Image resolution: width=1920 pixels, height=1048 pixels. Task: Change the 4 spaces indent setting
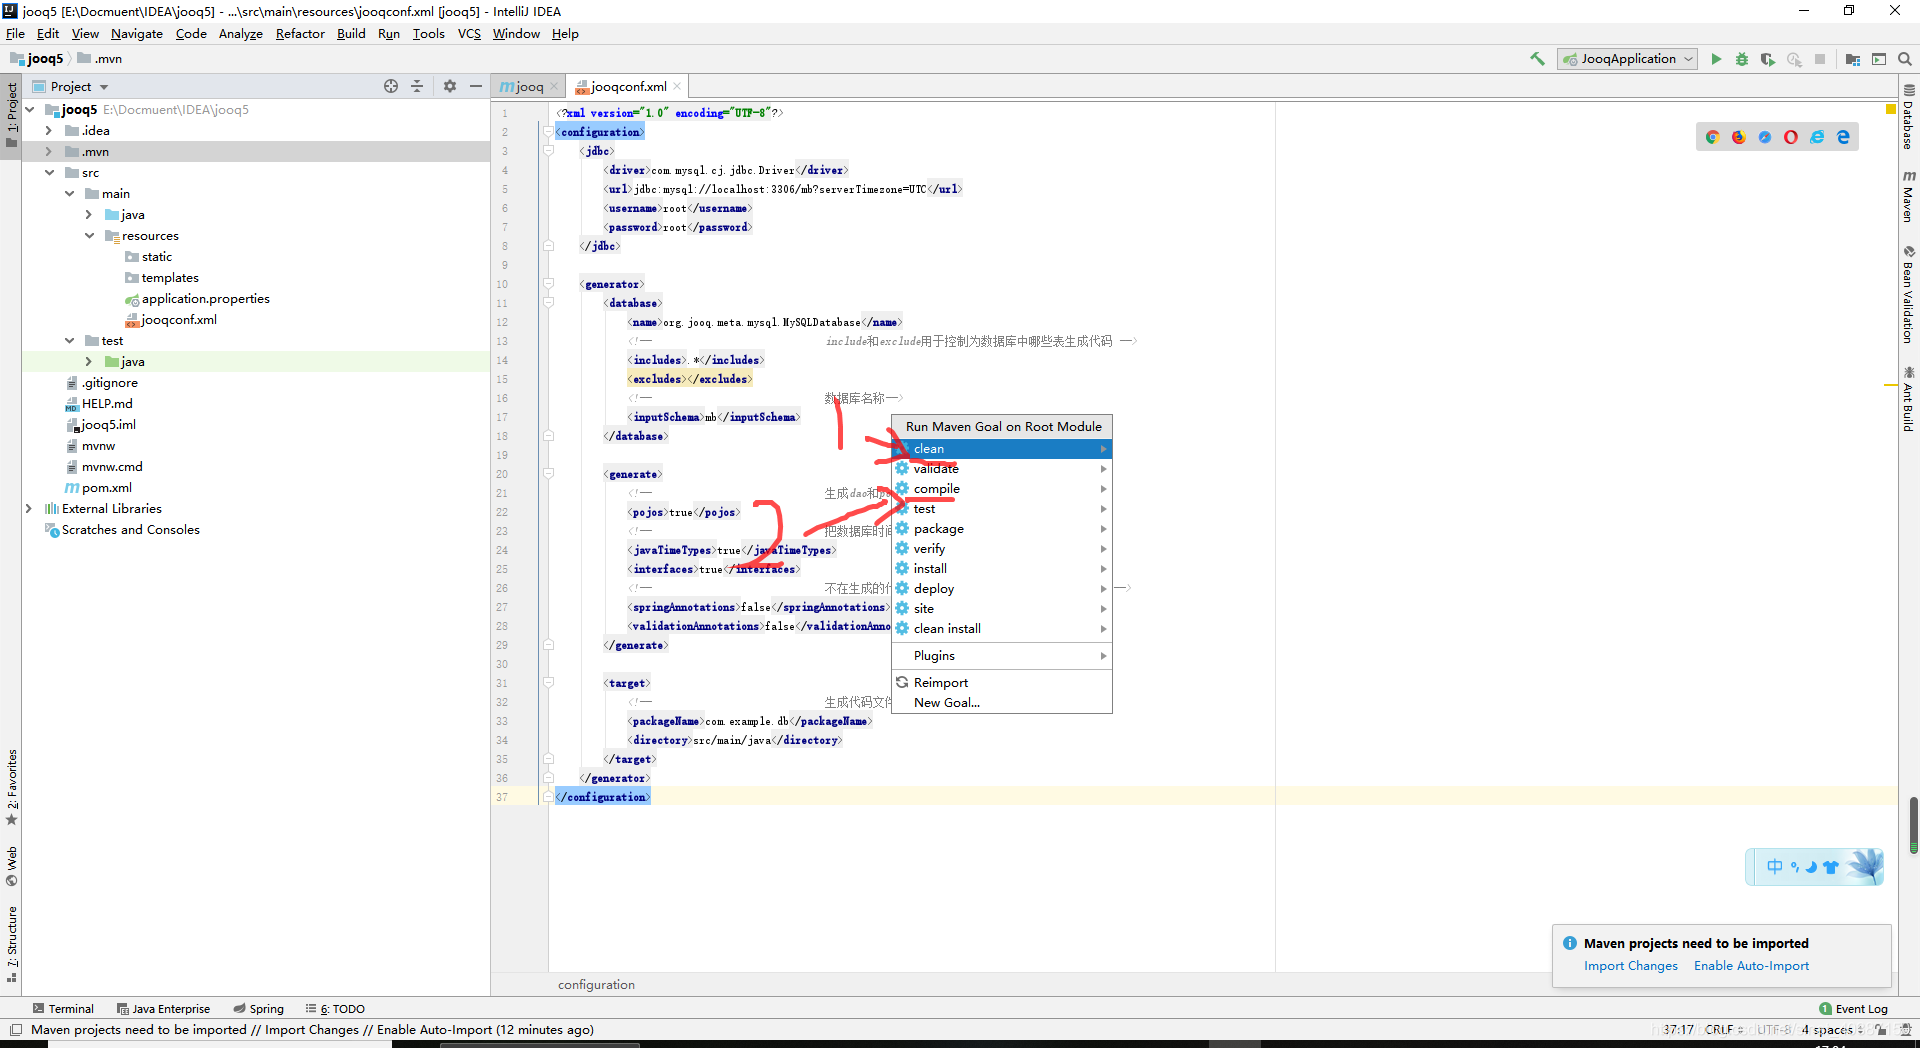click(1832, 1029)
